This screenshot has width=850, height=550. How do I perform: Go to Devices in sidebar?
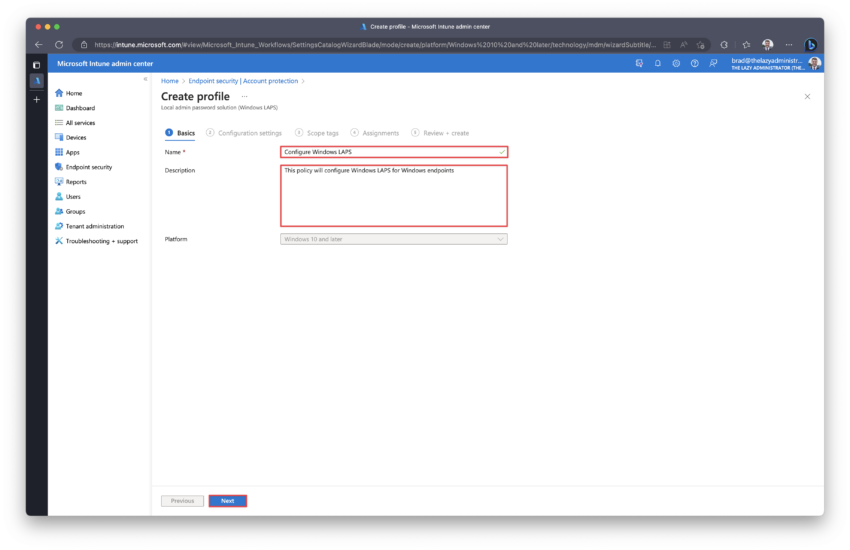point(70,138)
